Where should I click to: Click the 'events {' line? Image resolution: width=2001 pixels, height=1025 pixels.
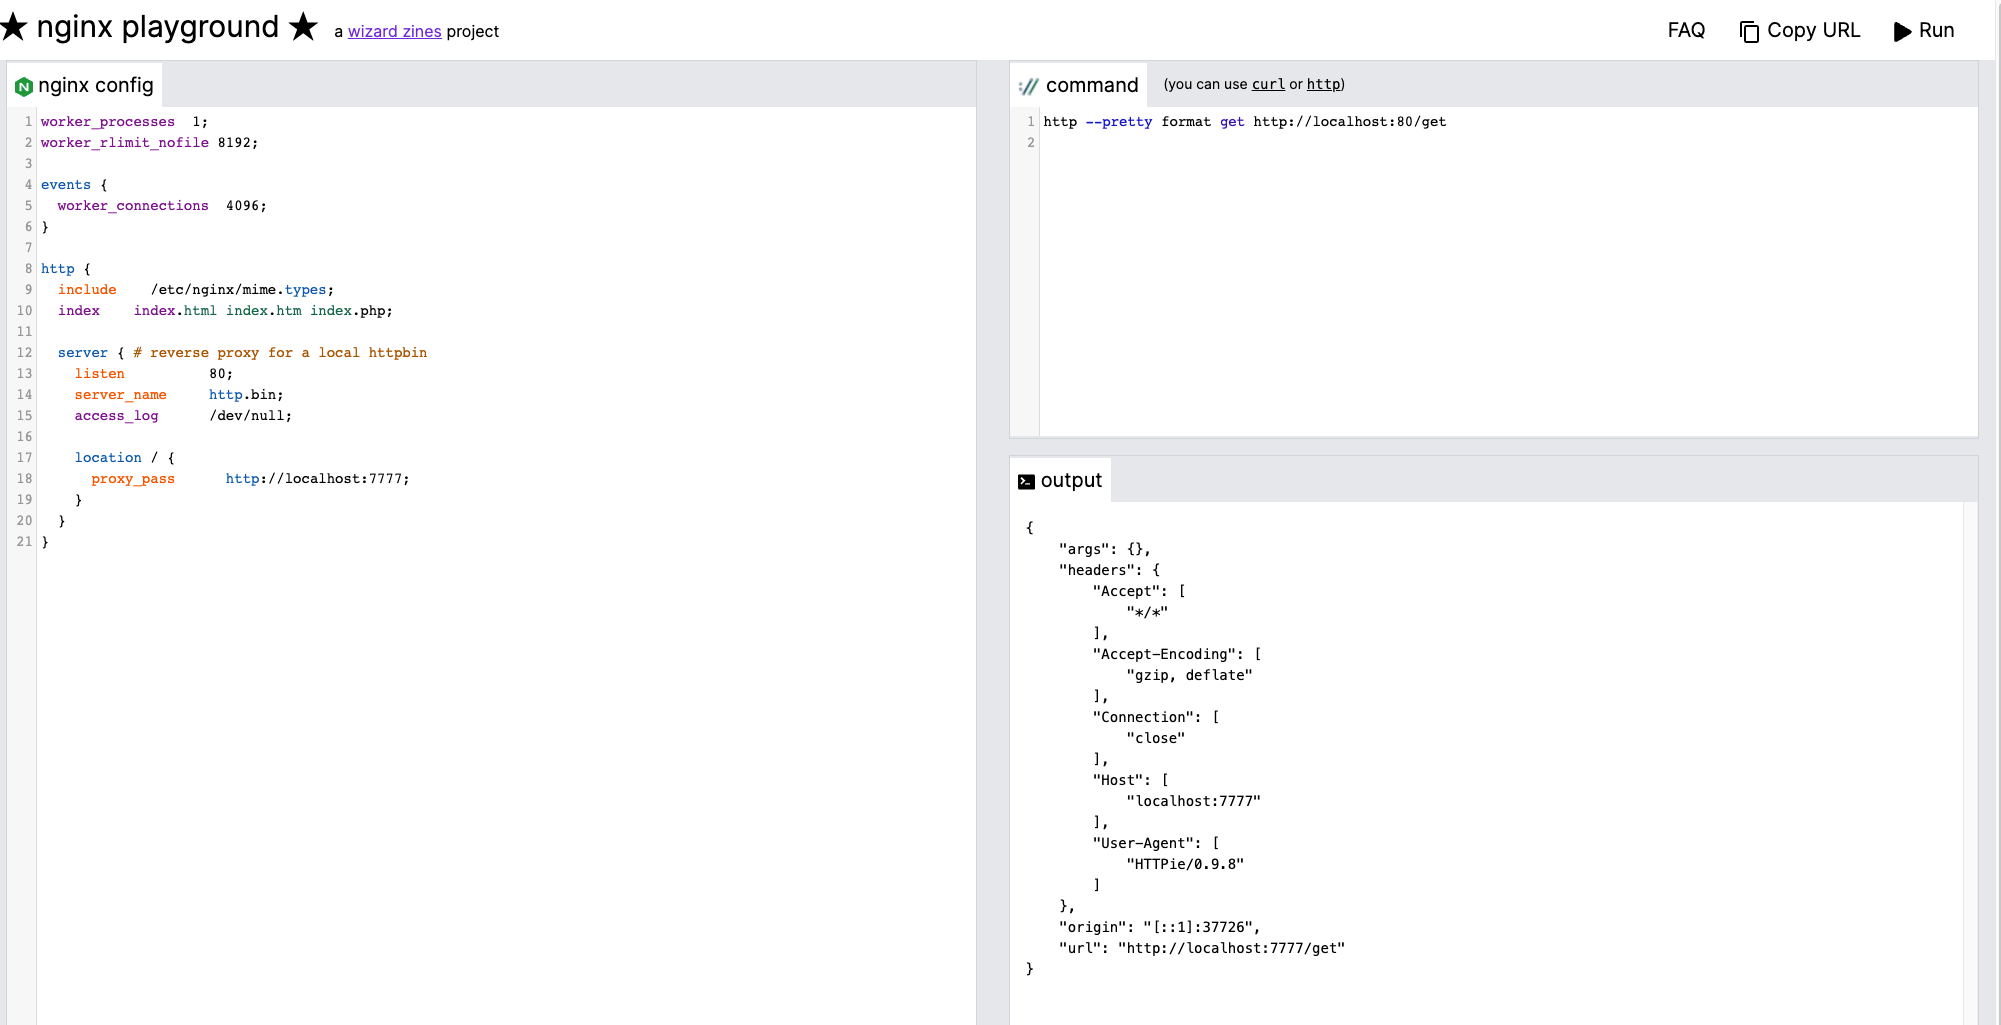74,185
